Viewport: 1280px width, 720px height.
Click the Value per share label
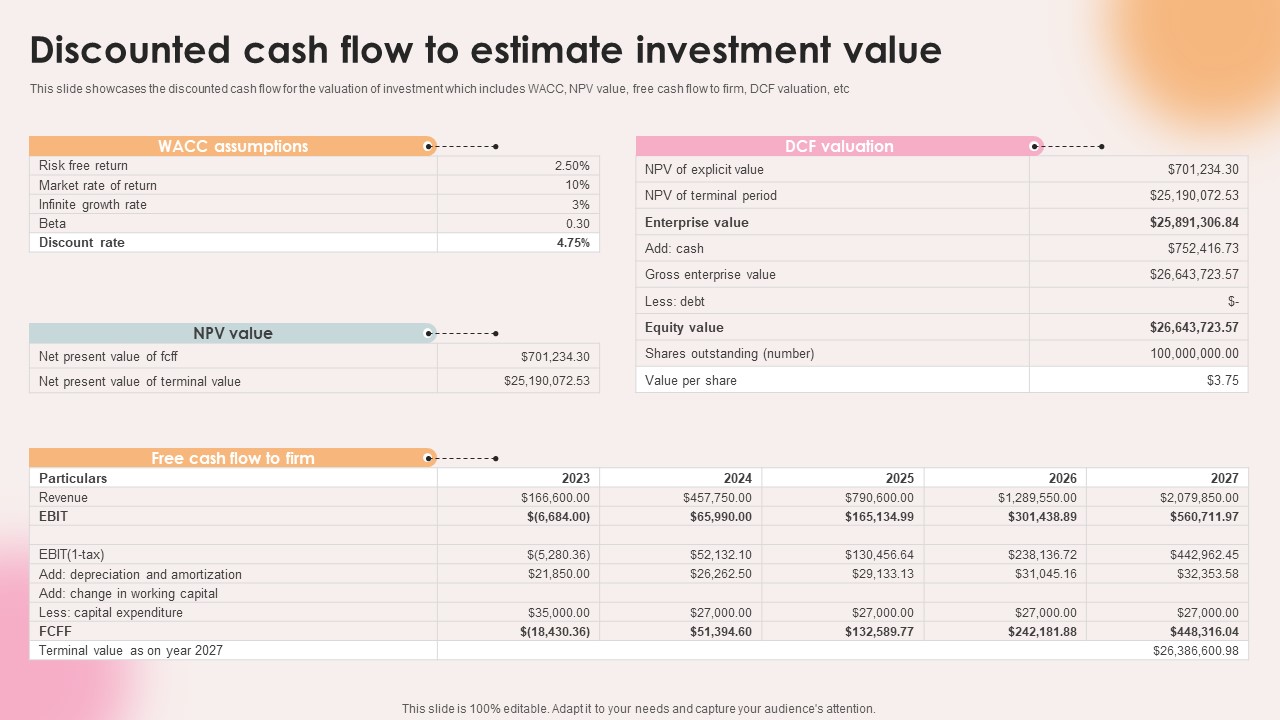pyautogui.click(x=691, y=380)
